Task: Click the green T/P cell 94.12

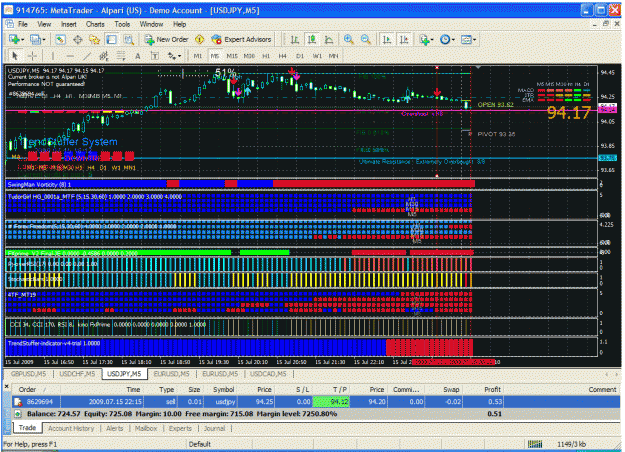Action: (331, 402)
